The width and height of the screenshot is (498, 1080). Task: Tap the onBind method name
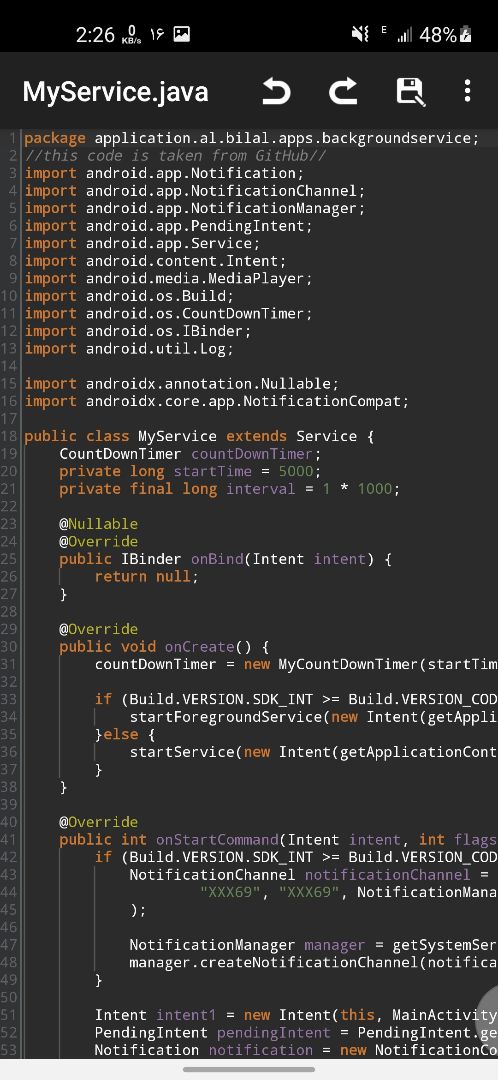coord(218,559)
